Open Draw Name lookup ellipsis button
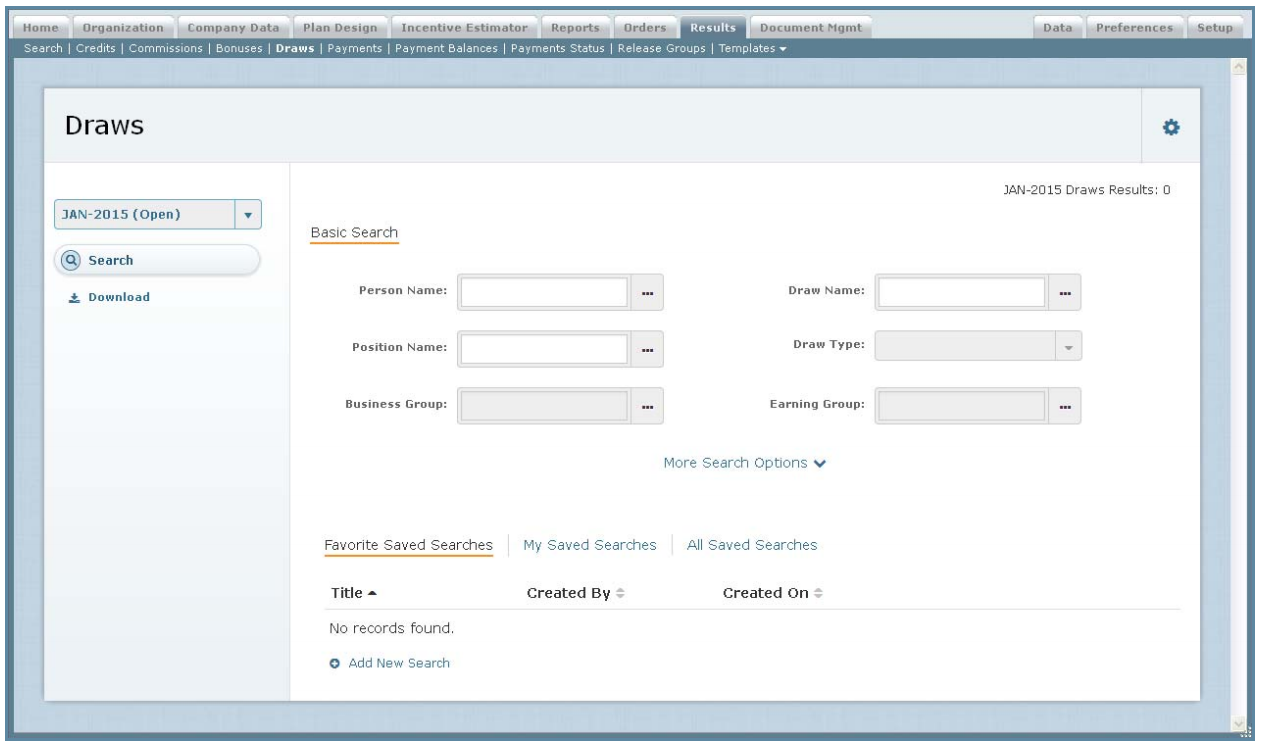 (1065, 293)
